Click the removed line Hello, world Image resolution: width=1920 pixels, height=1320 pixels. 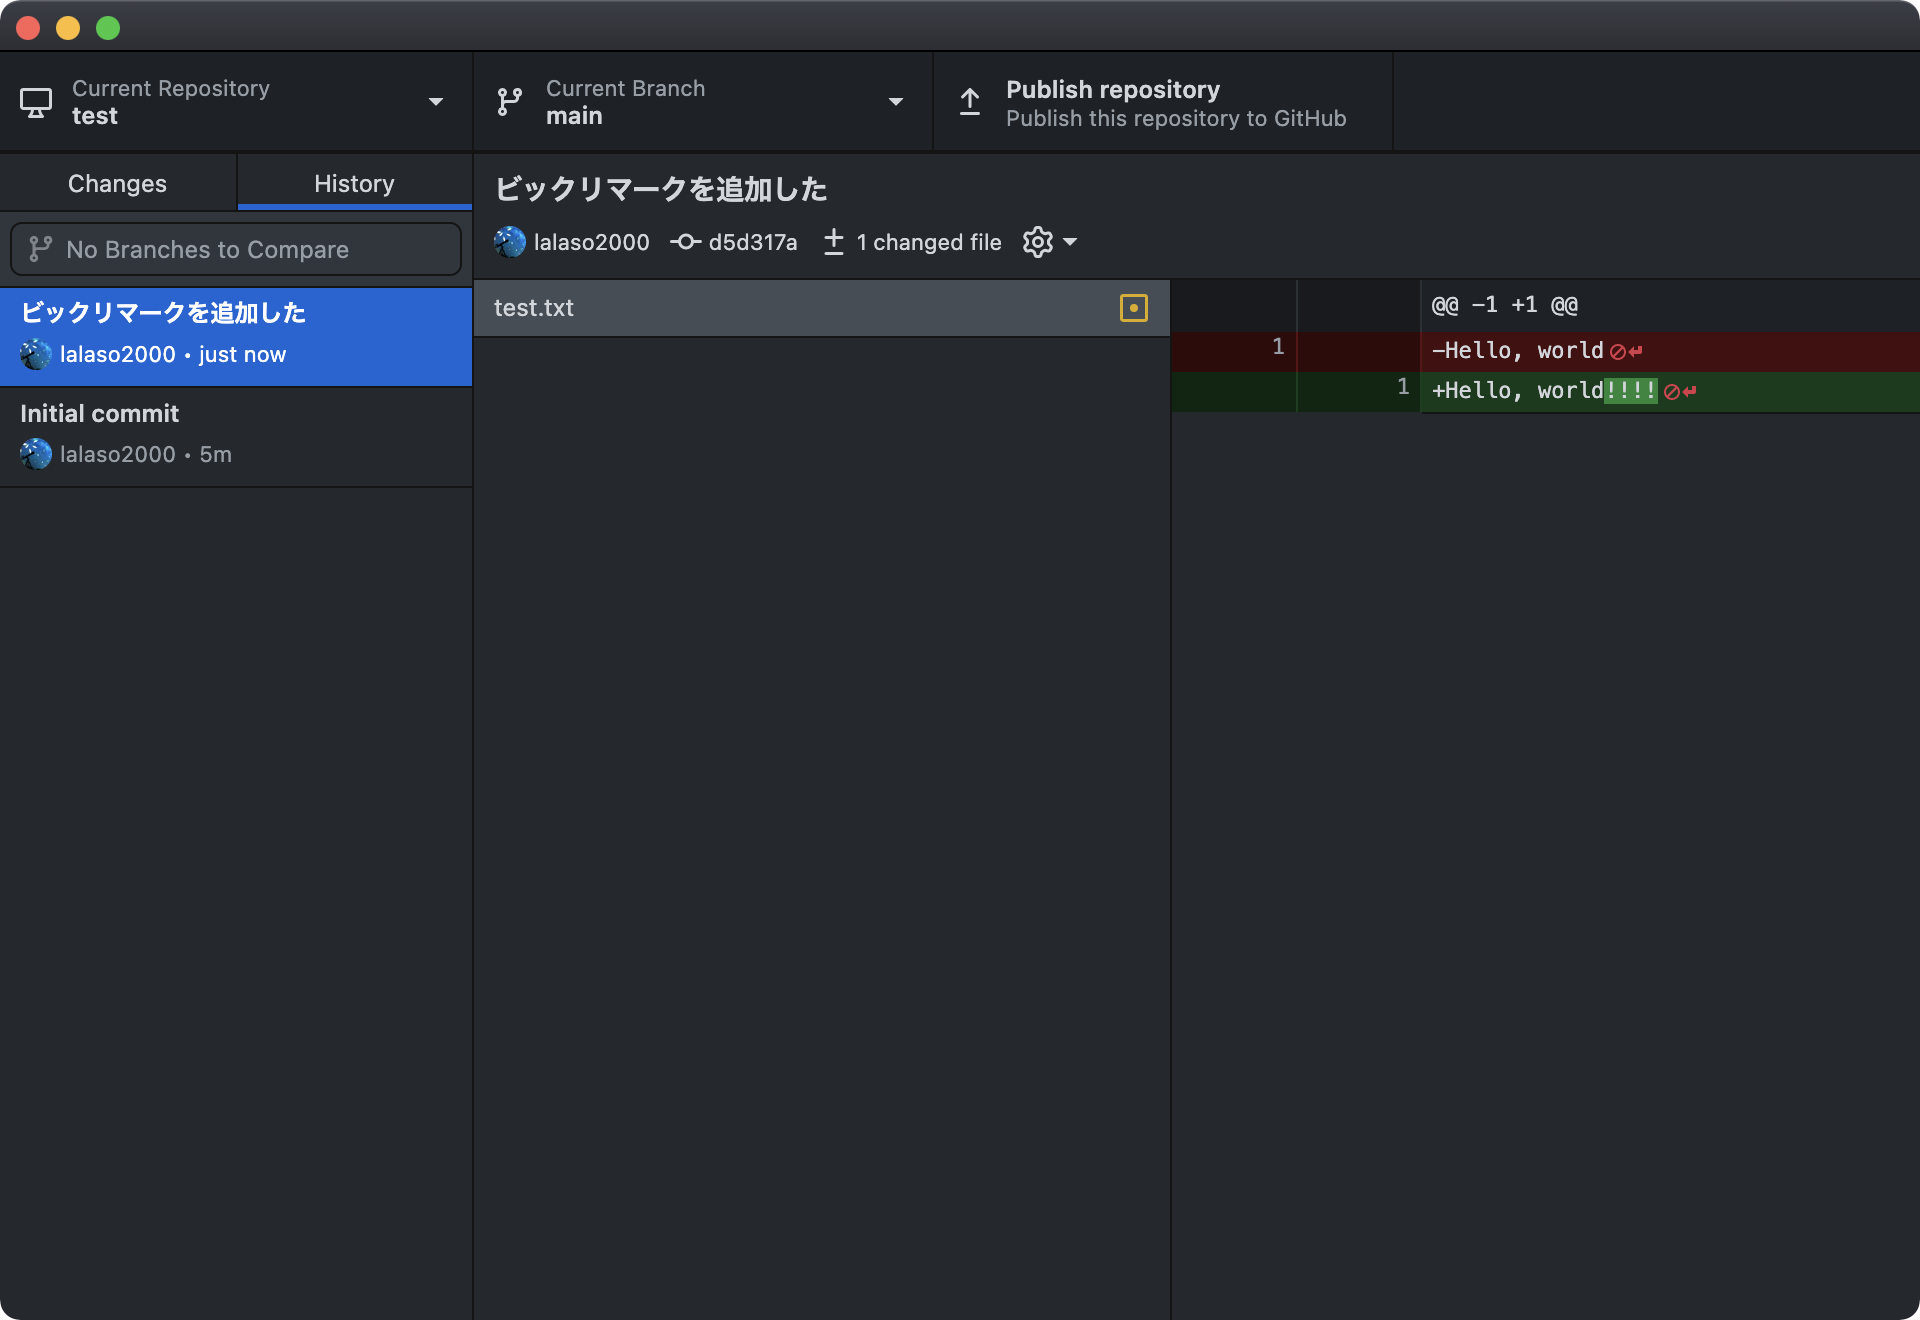tap(1517, 351)
